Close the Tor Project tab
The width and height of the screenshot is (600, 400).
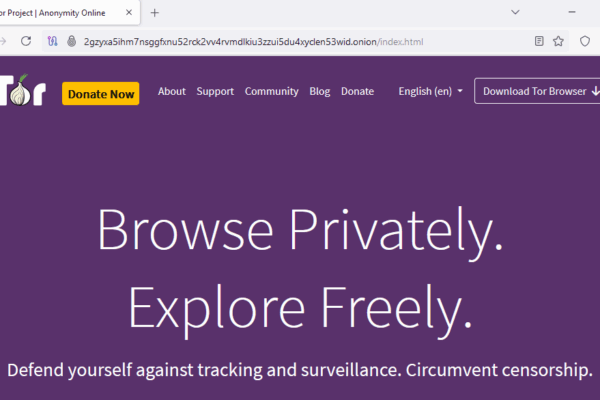pyautogui.click(x=129, y=12)
